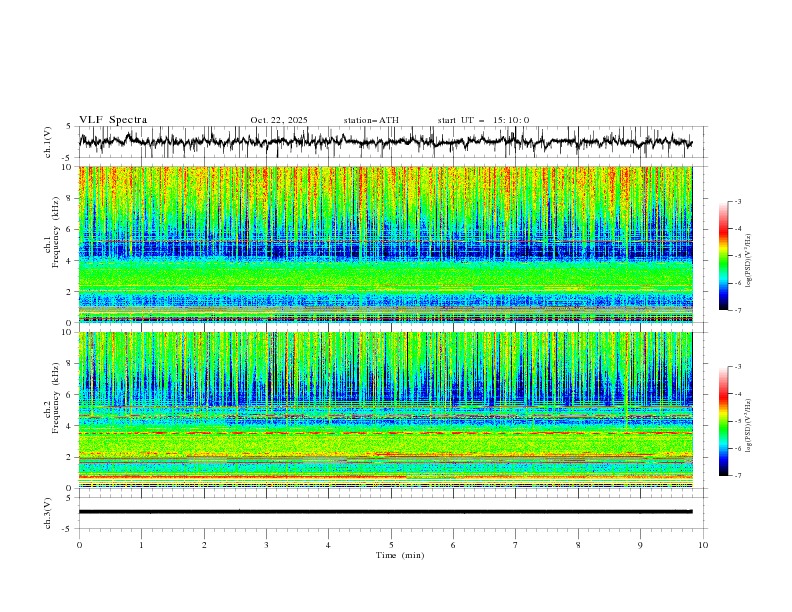The height and width of the screenshot is (612, 792).
Task: Click the time axis tick label '10'
Action: [703, 545]
